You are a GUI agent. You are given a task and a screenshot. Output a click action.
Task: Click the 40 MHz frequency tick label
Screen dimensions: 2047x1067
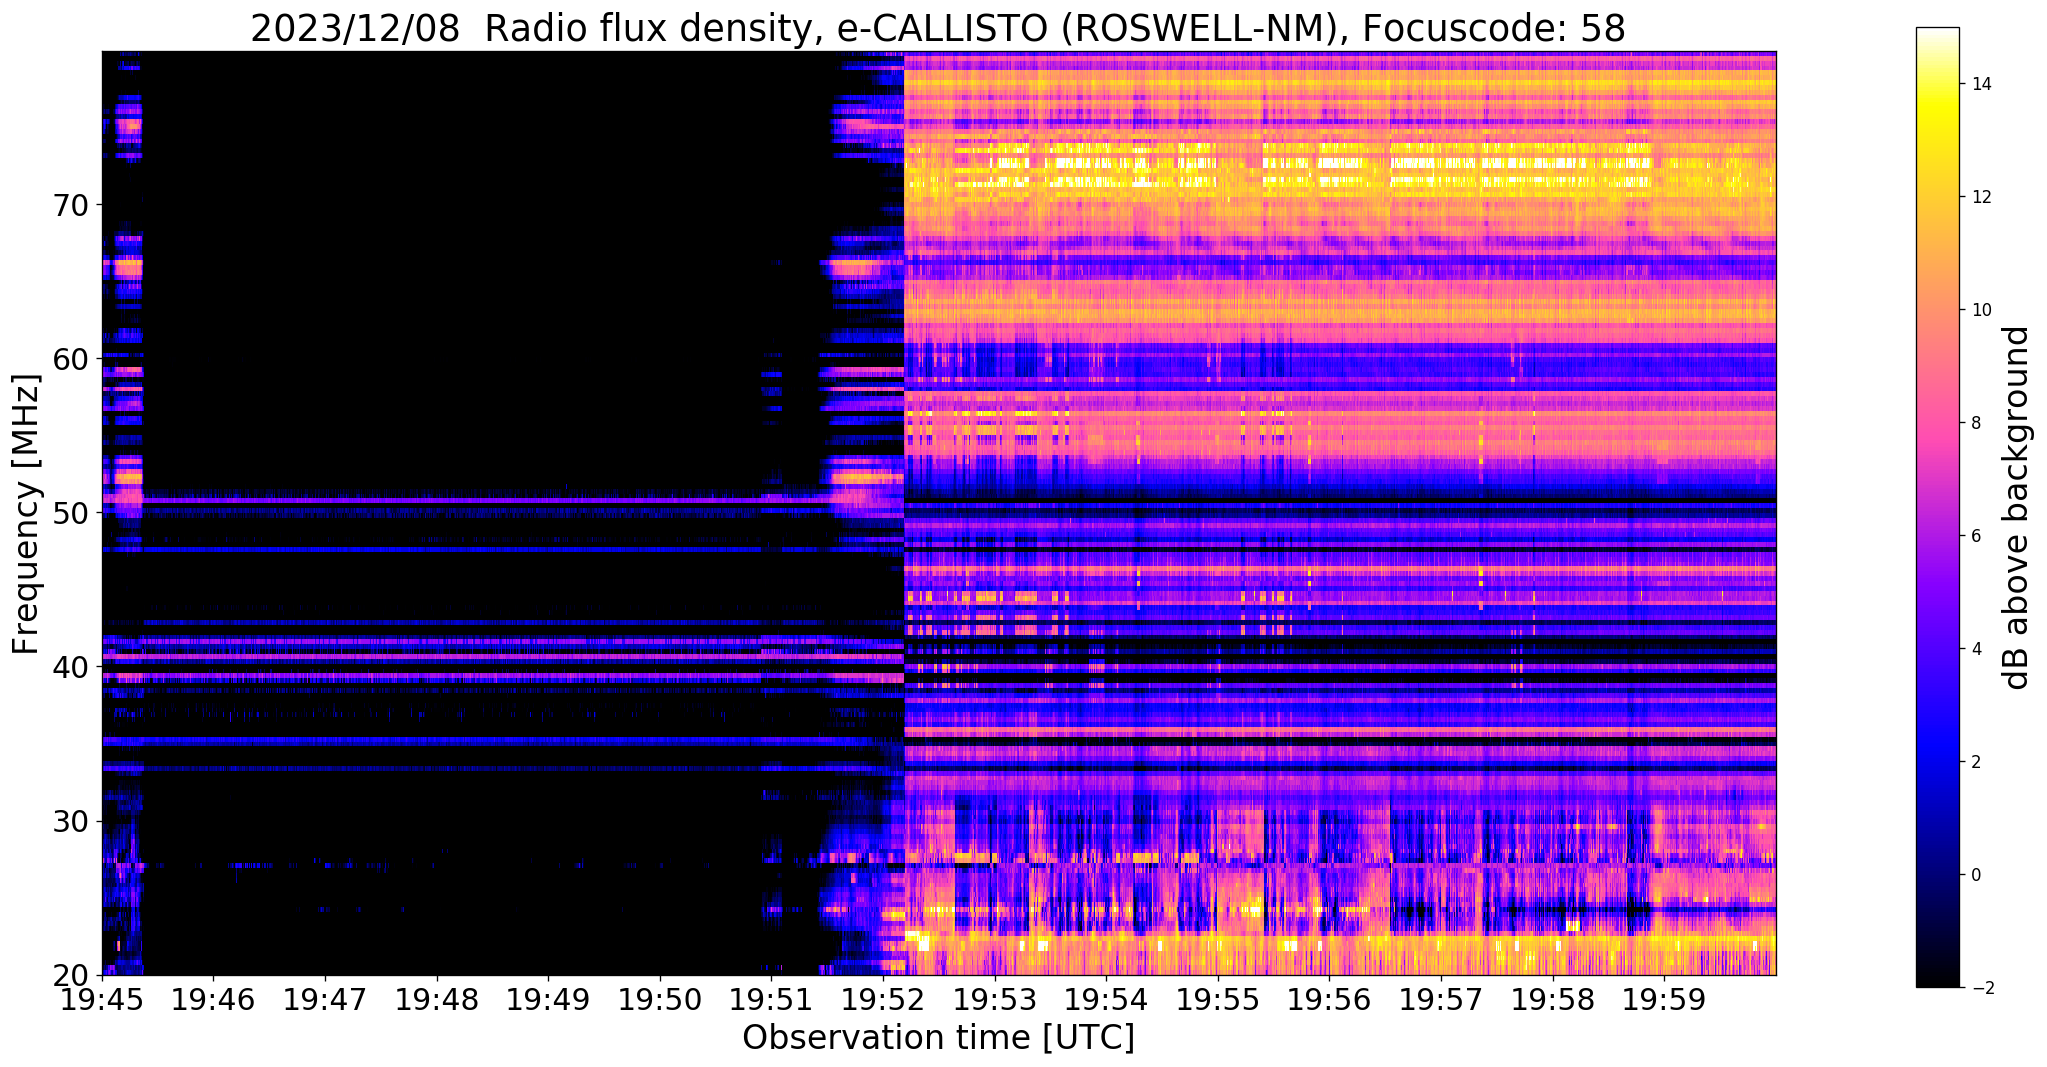70,667
